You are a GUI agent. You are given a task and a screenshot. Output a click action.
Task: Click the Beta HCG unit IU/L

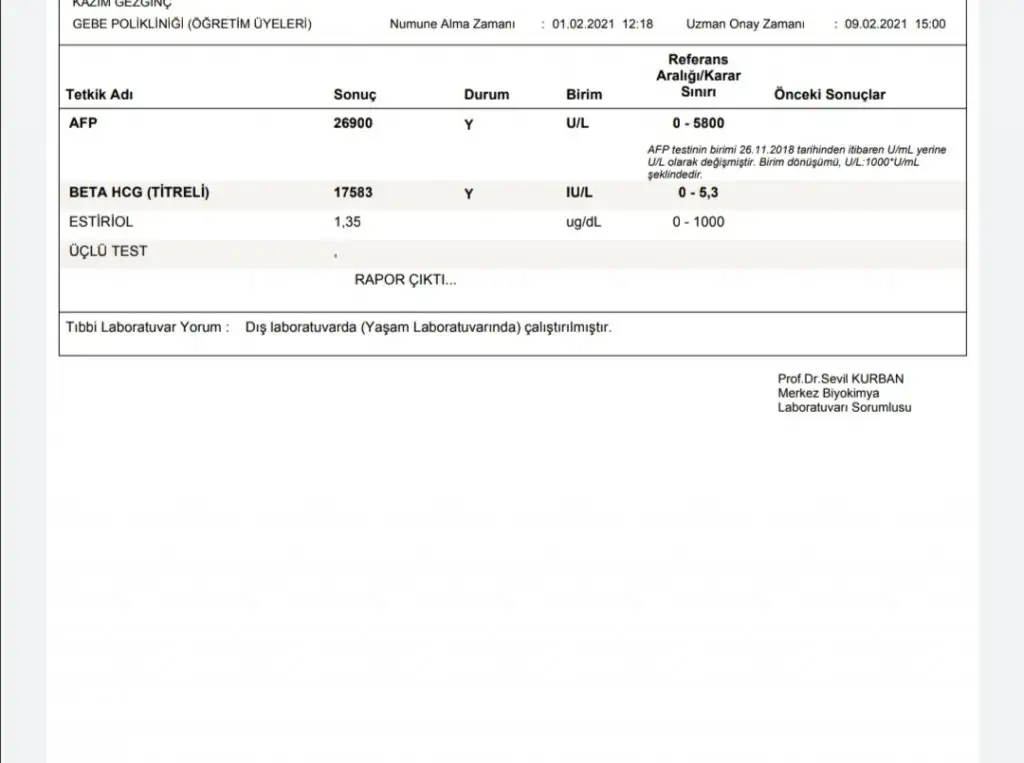[x=579, y=192]
